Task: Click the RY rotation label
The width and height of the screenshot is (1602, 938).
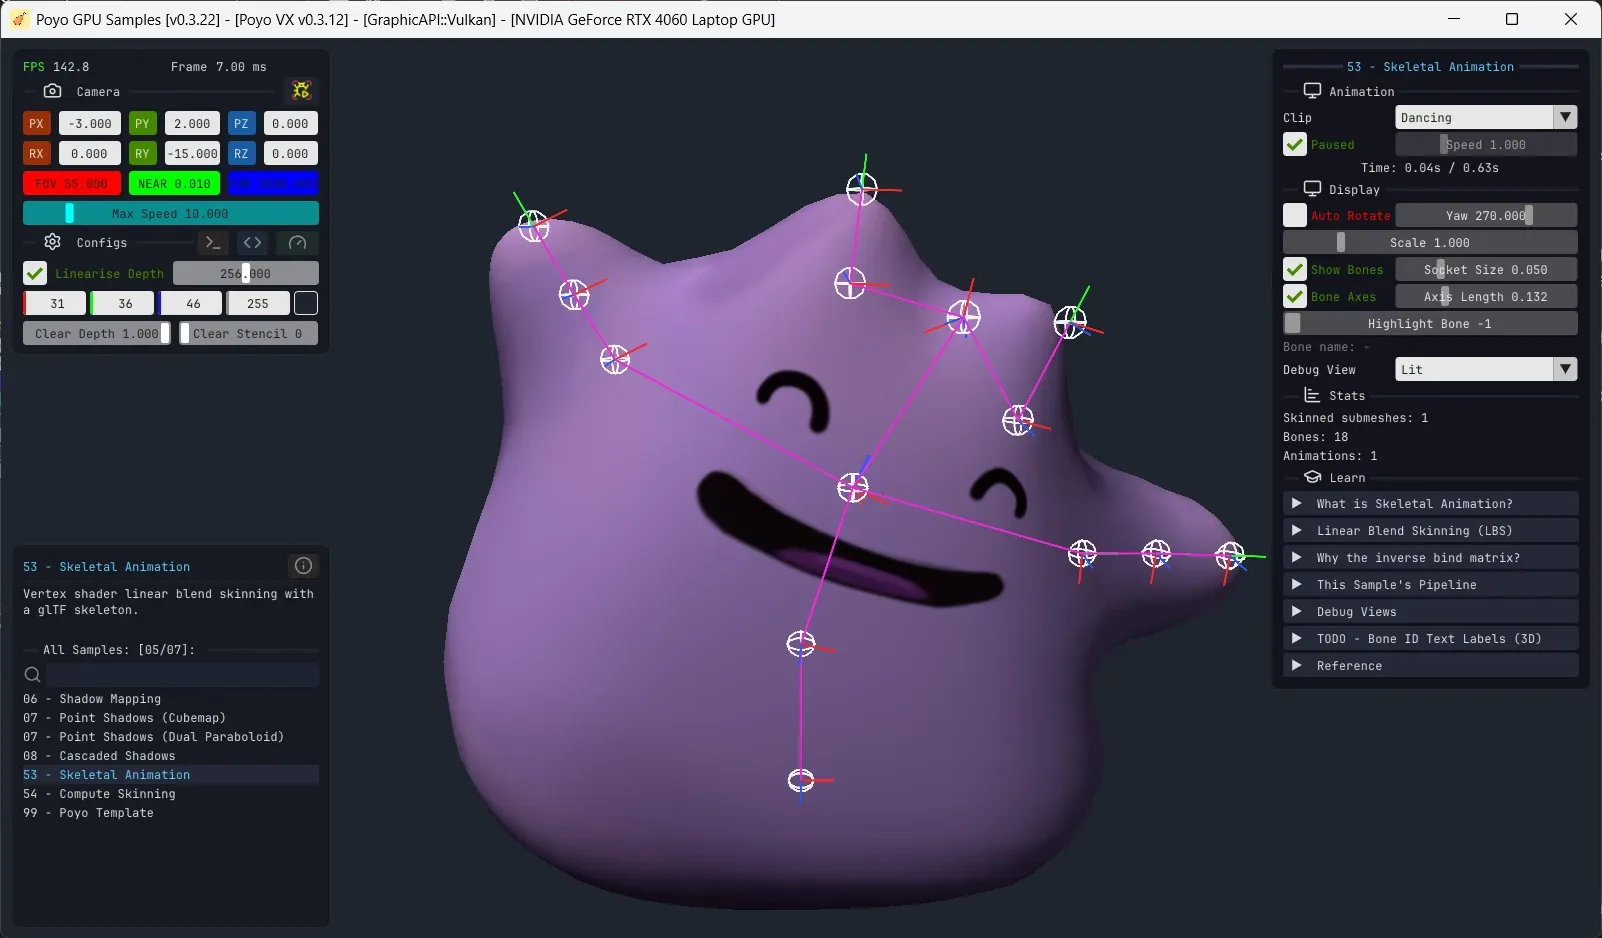Action: click(142, 153)
